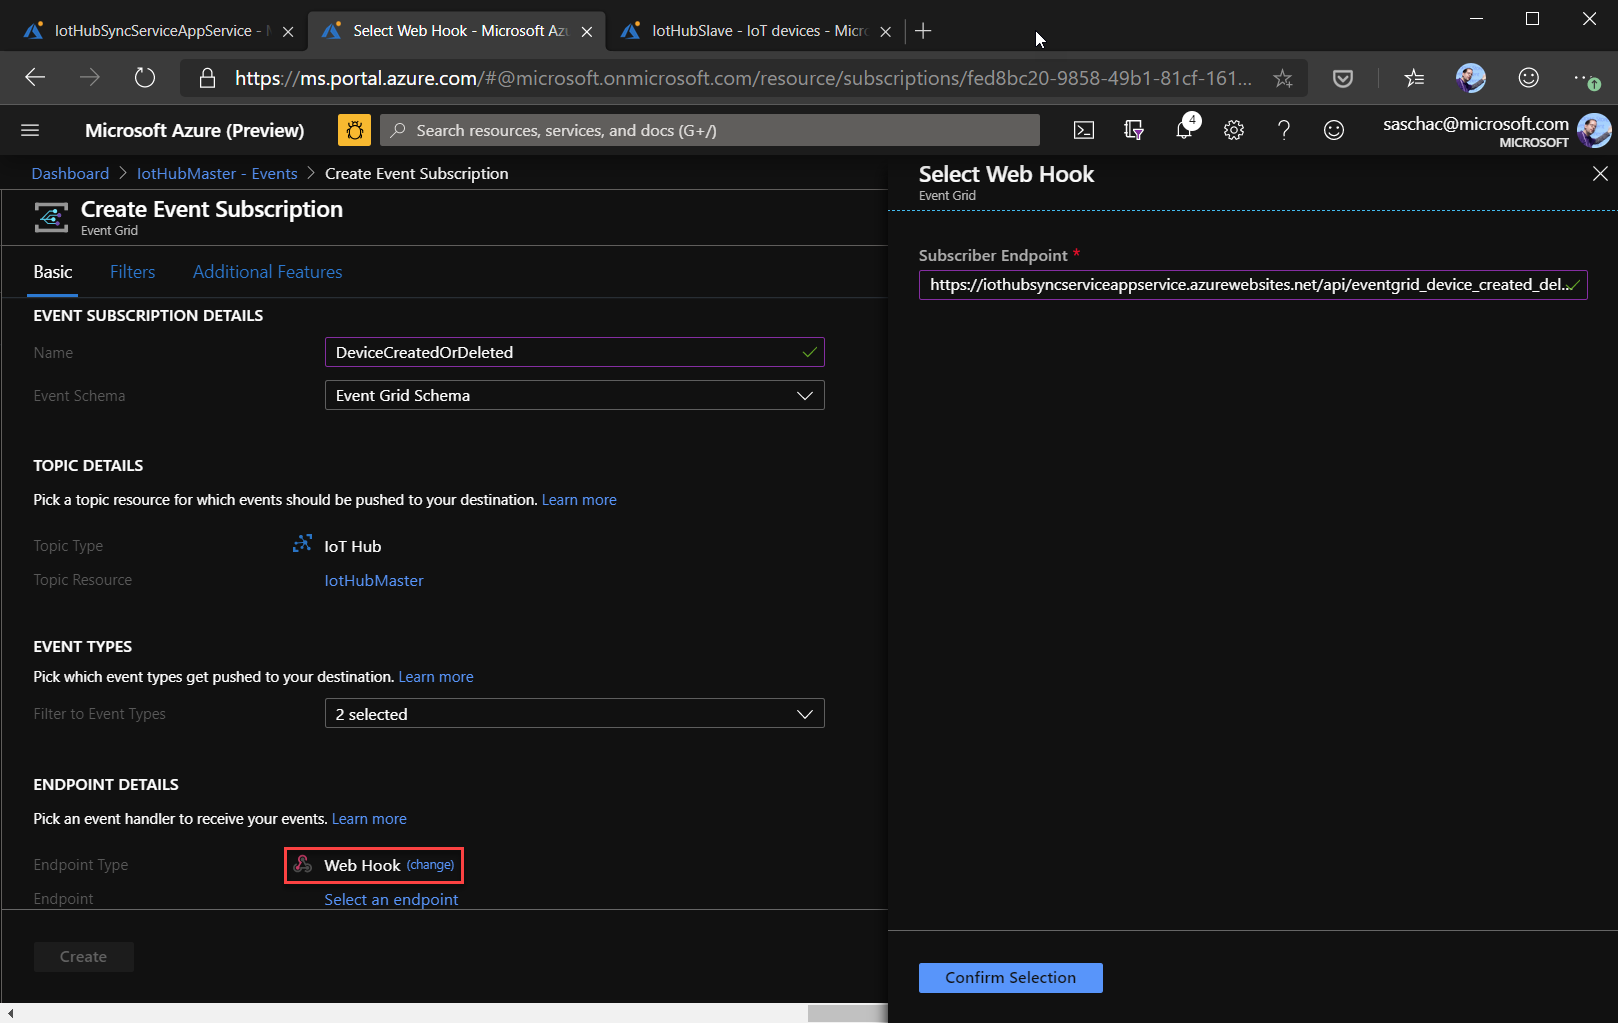Switch to the Filters tab
The height and width of the screenshot is (1023, 1618).
[x=133, y=272]
